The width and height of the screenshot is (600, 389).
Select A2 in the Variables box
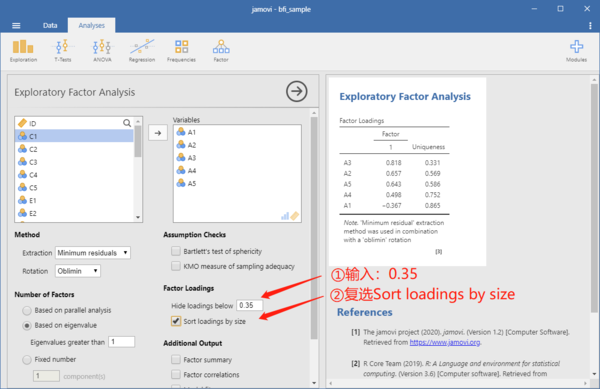[x=237, y=145]
